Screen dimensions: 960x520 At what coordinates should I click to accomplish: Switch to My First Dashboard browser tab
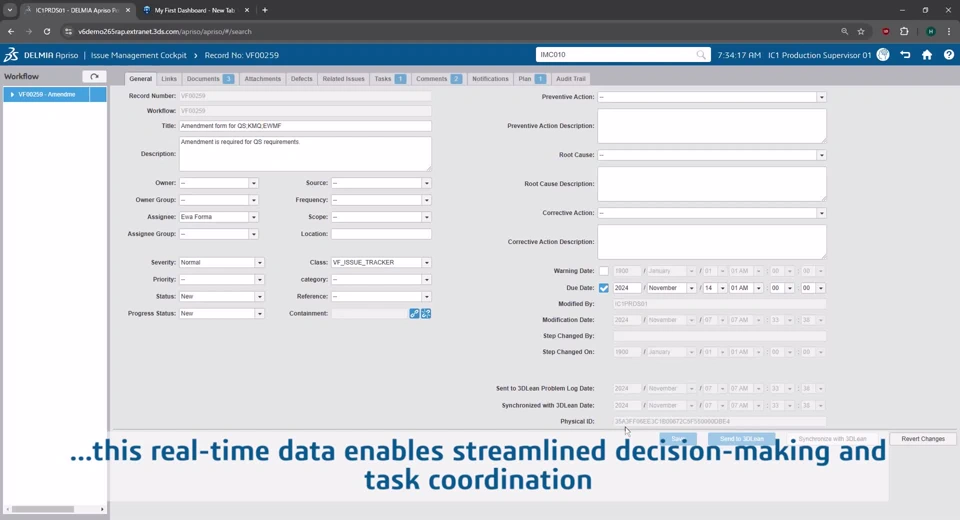pos(195,10)
